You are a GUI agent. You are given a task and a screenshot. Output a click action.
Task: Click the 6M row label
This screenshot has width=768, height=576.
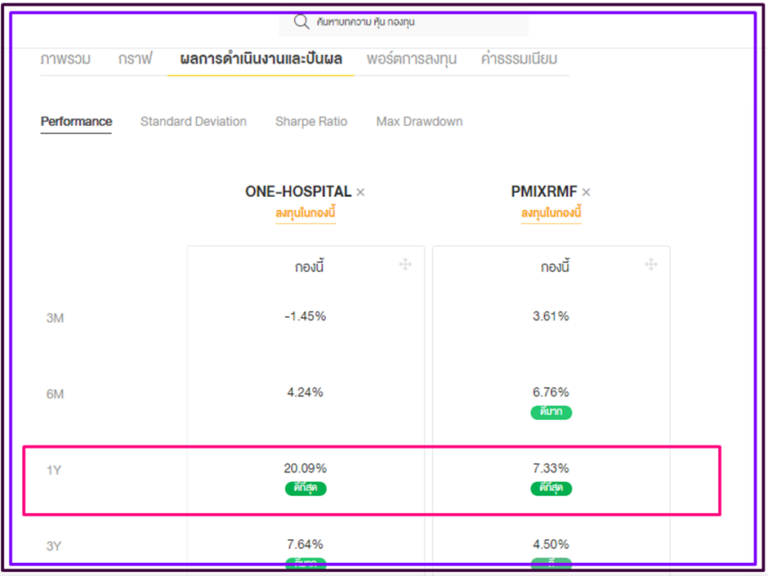click(55, 394)
